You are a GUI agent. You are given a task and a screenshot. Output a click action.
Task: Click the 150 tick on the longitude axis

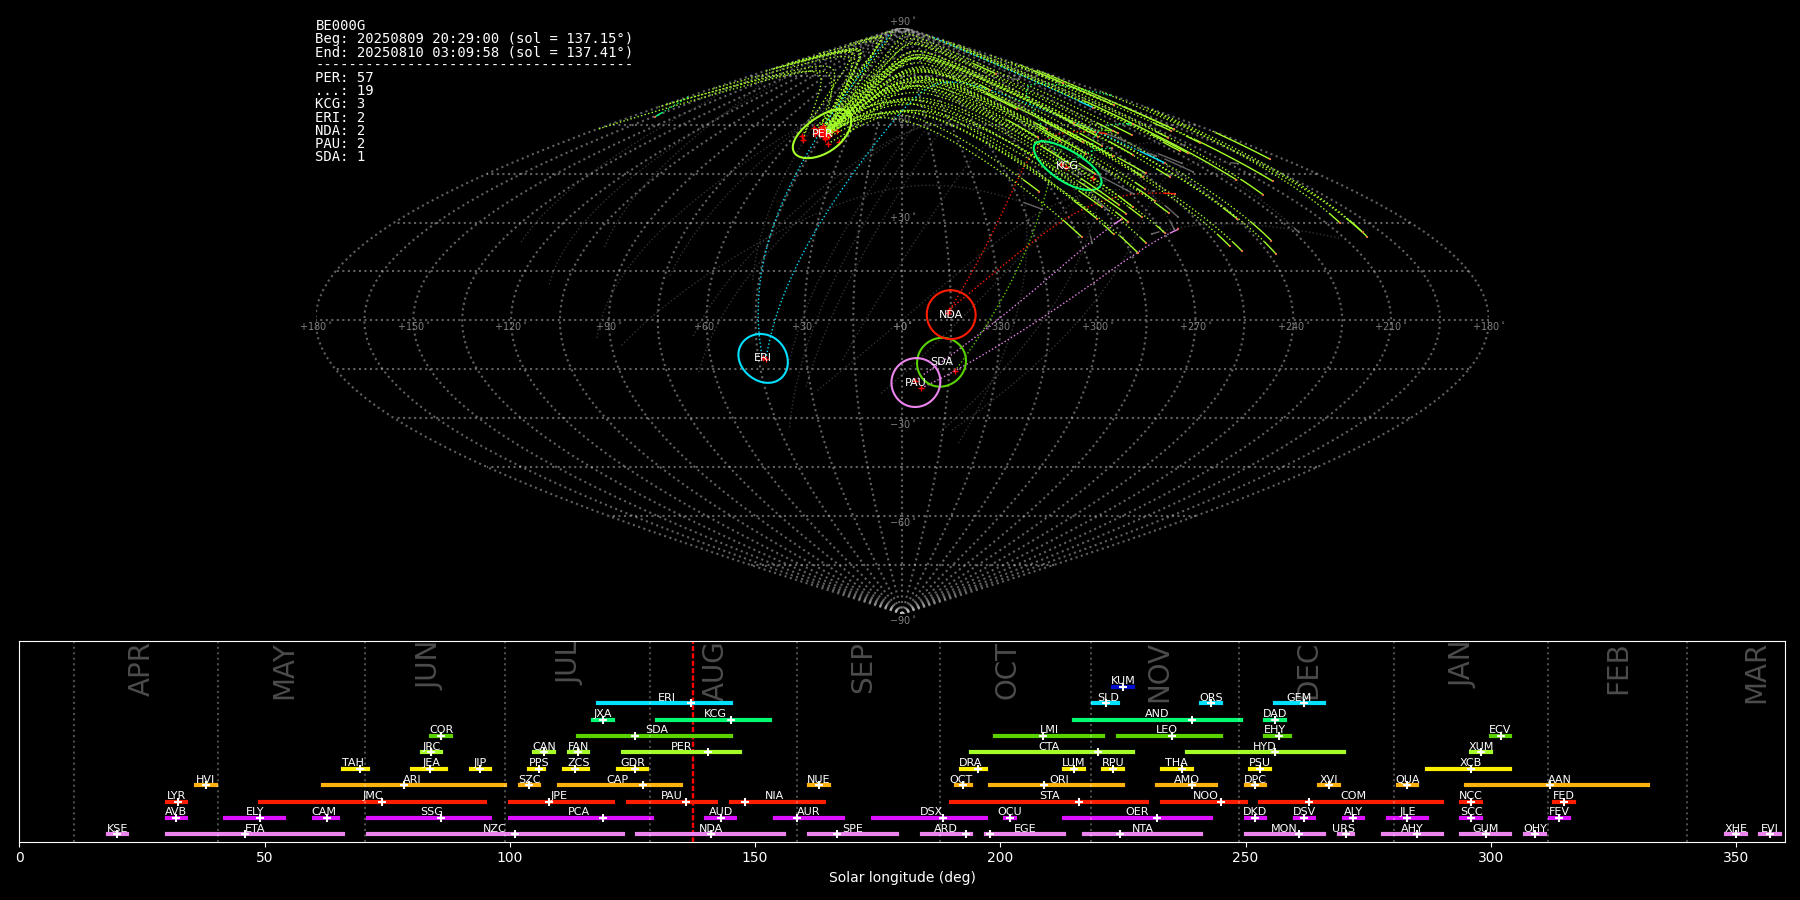pyautogui.click(x=755, y=857)
